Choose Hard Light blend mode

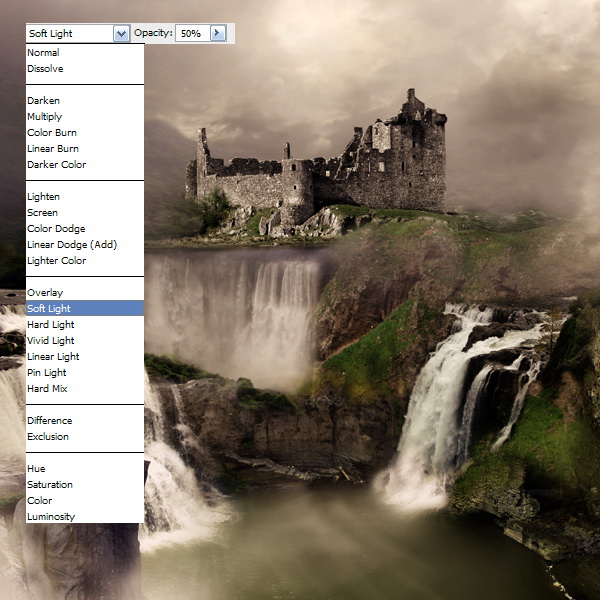pos(50,325)
